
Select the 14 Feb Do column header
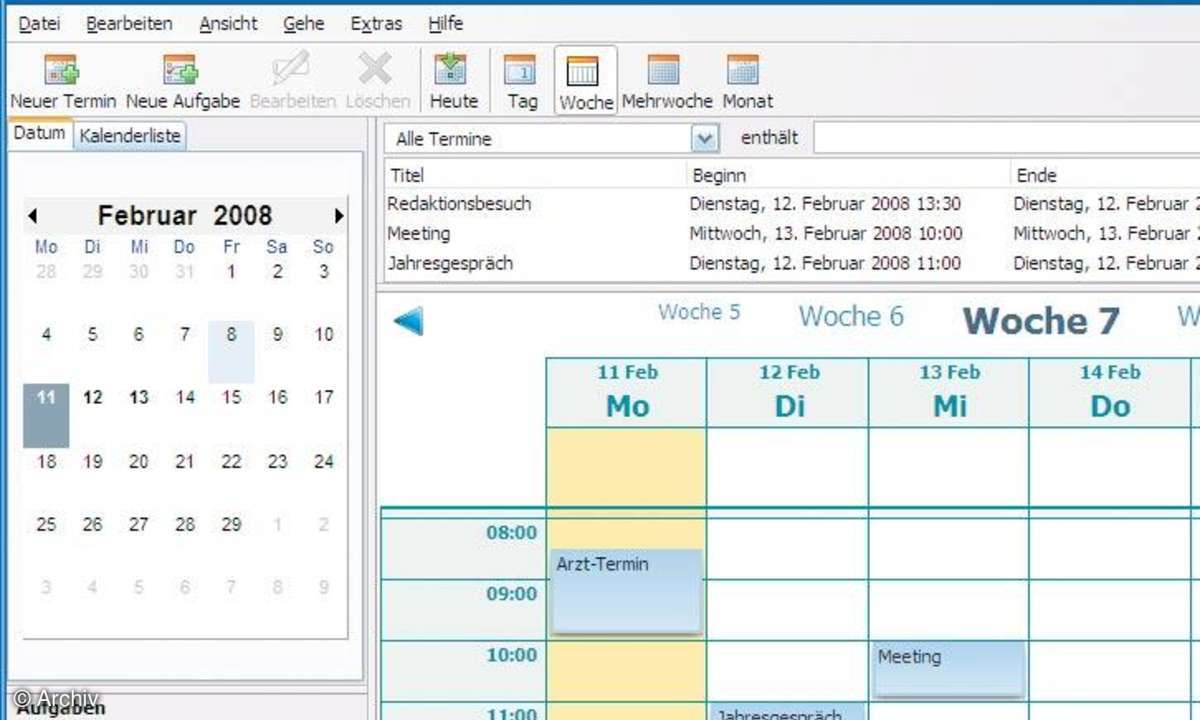(1110, 392)
